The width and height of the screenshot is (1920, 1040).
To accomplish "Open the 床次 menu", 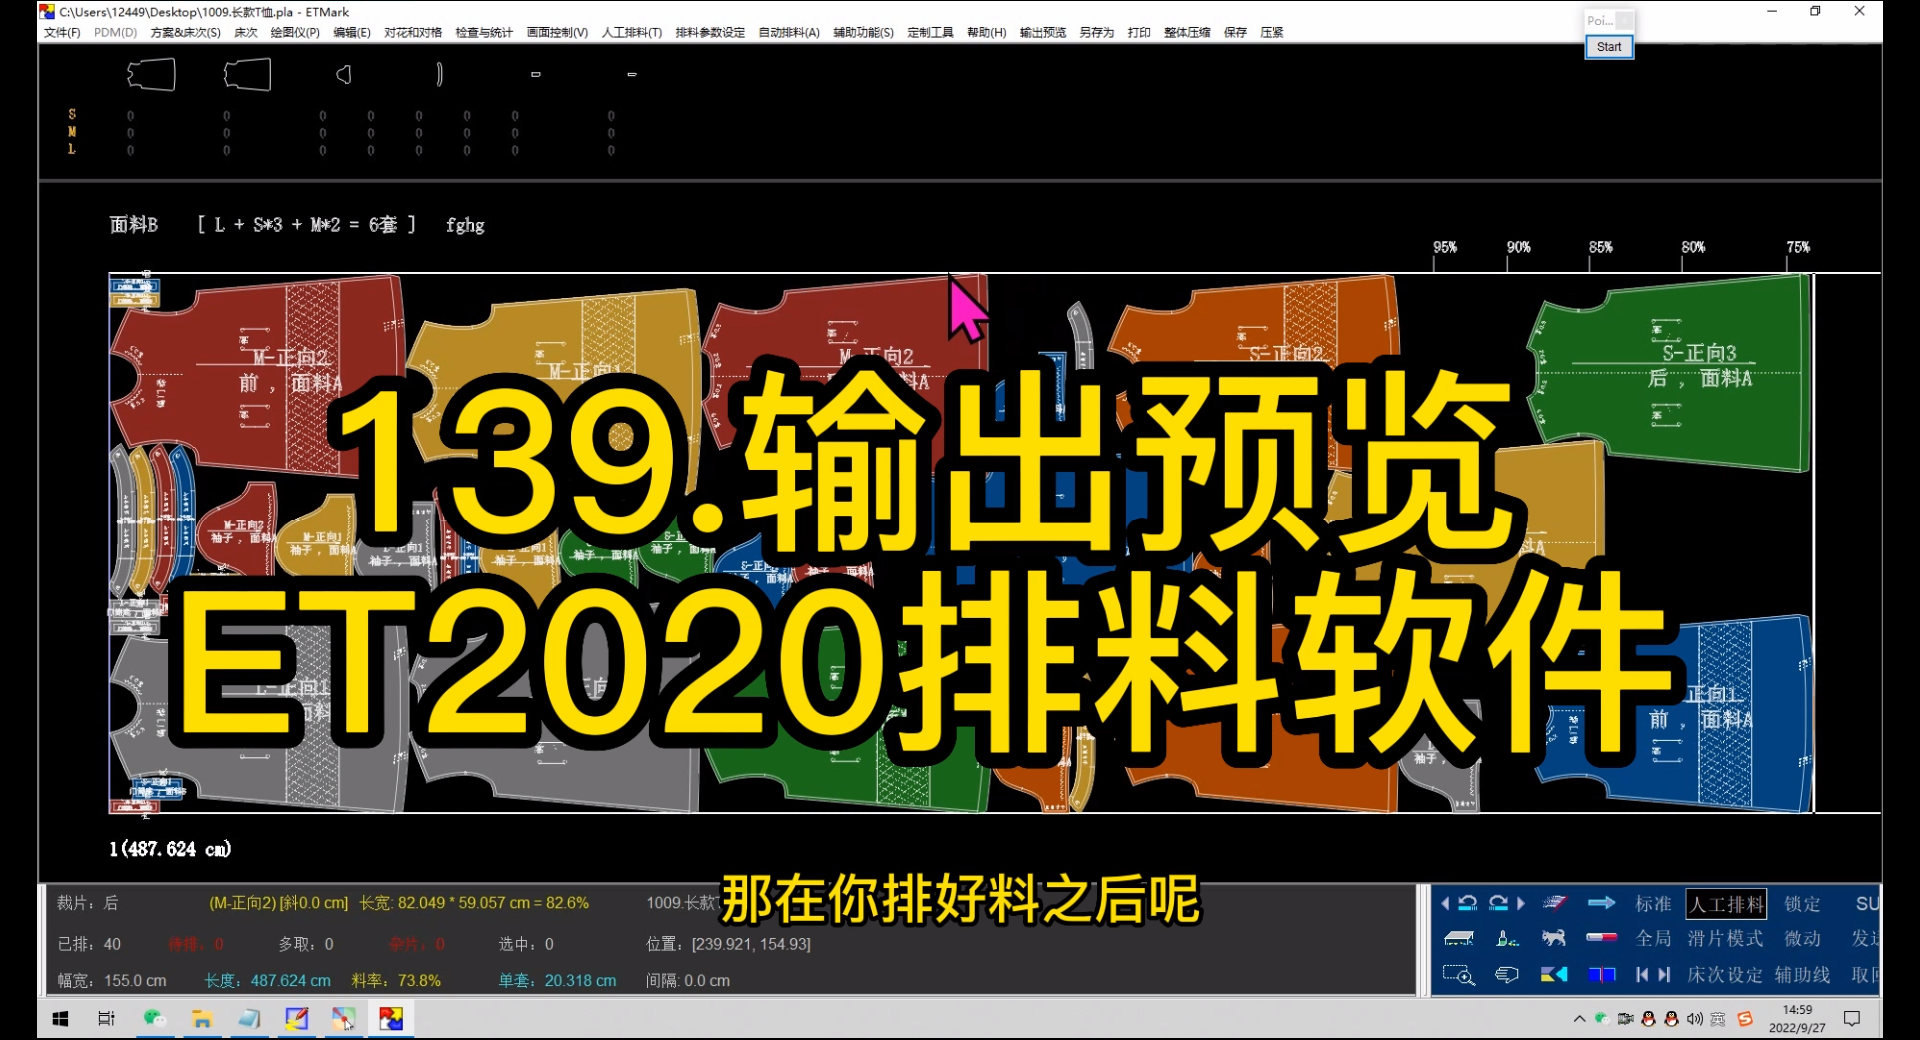I will (246, 32).
